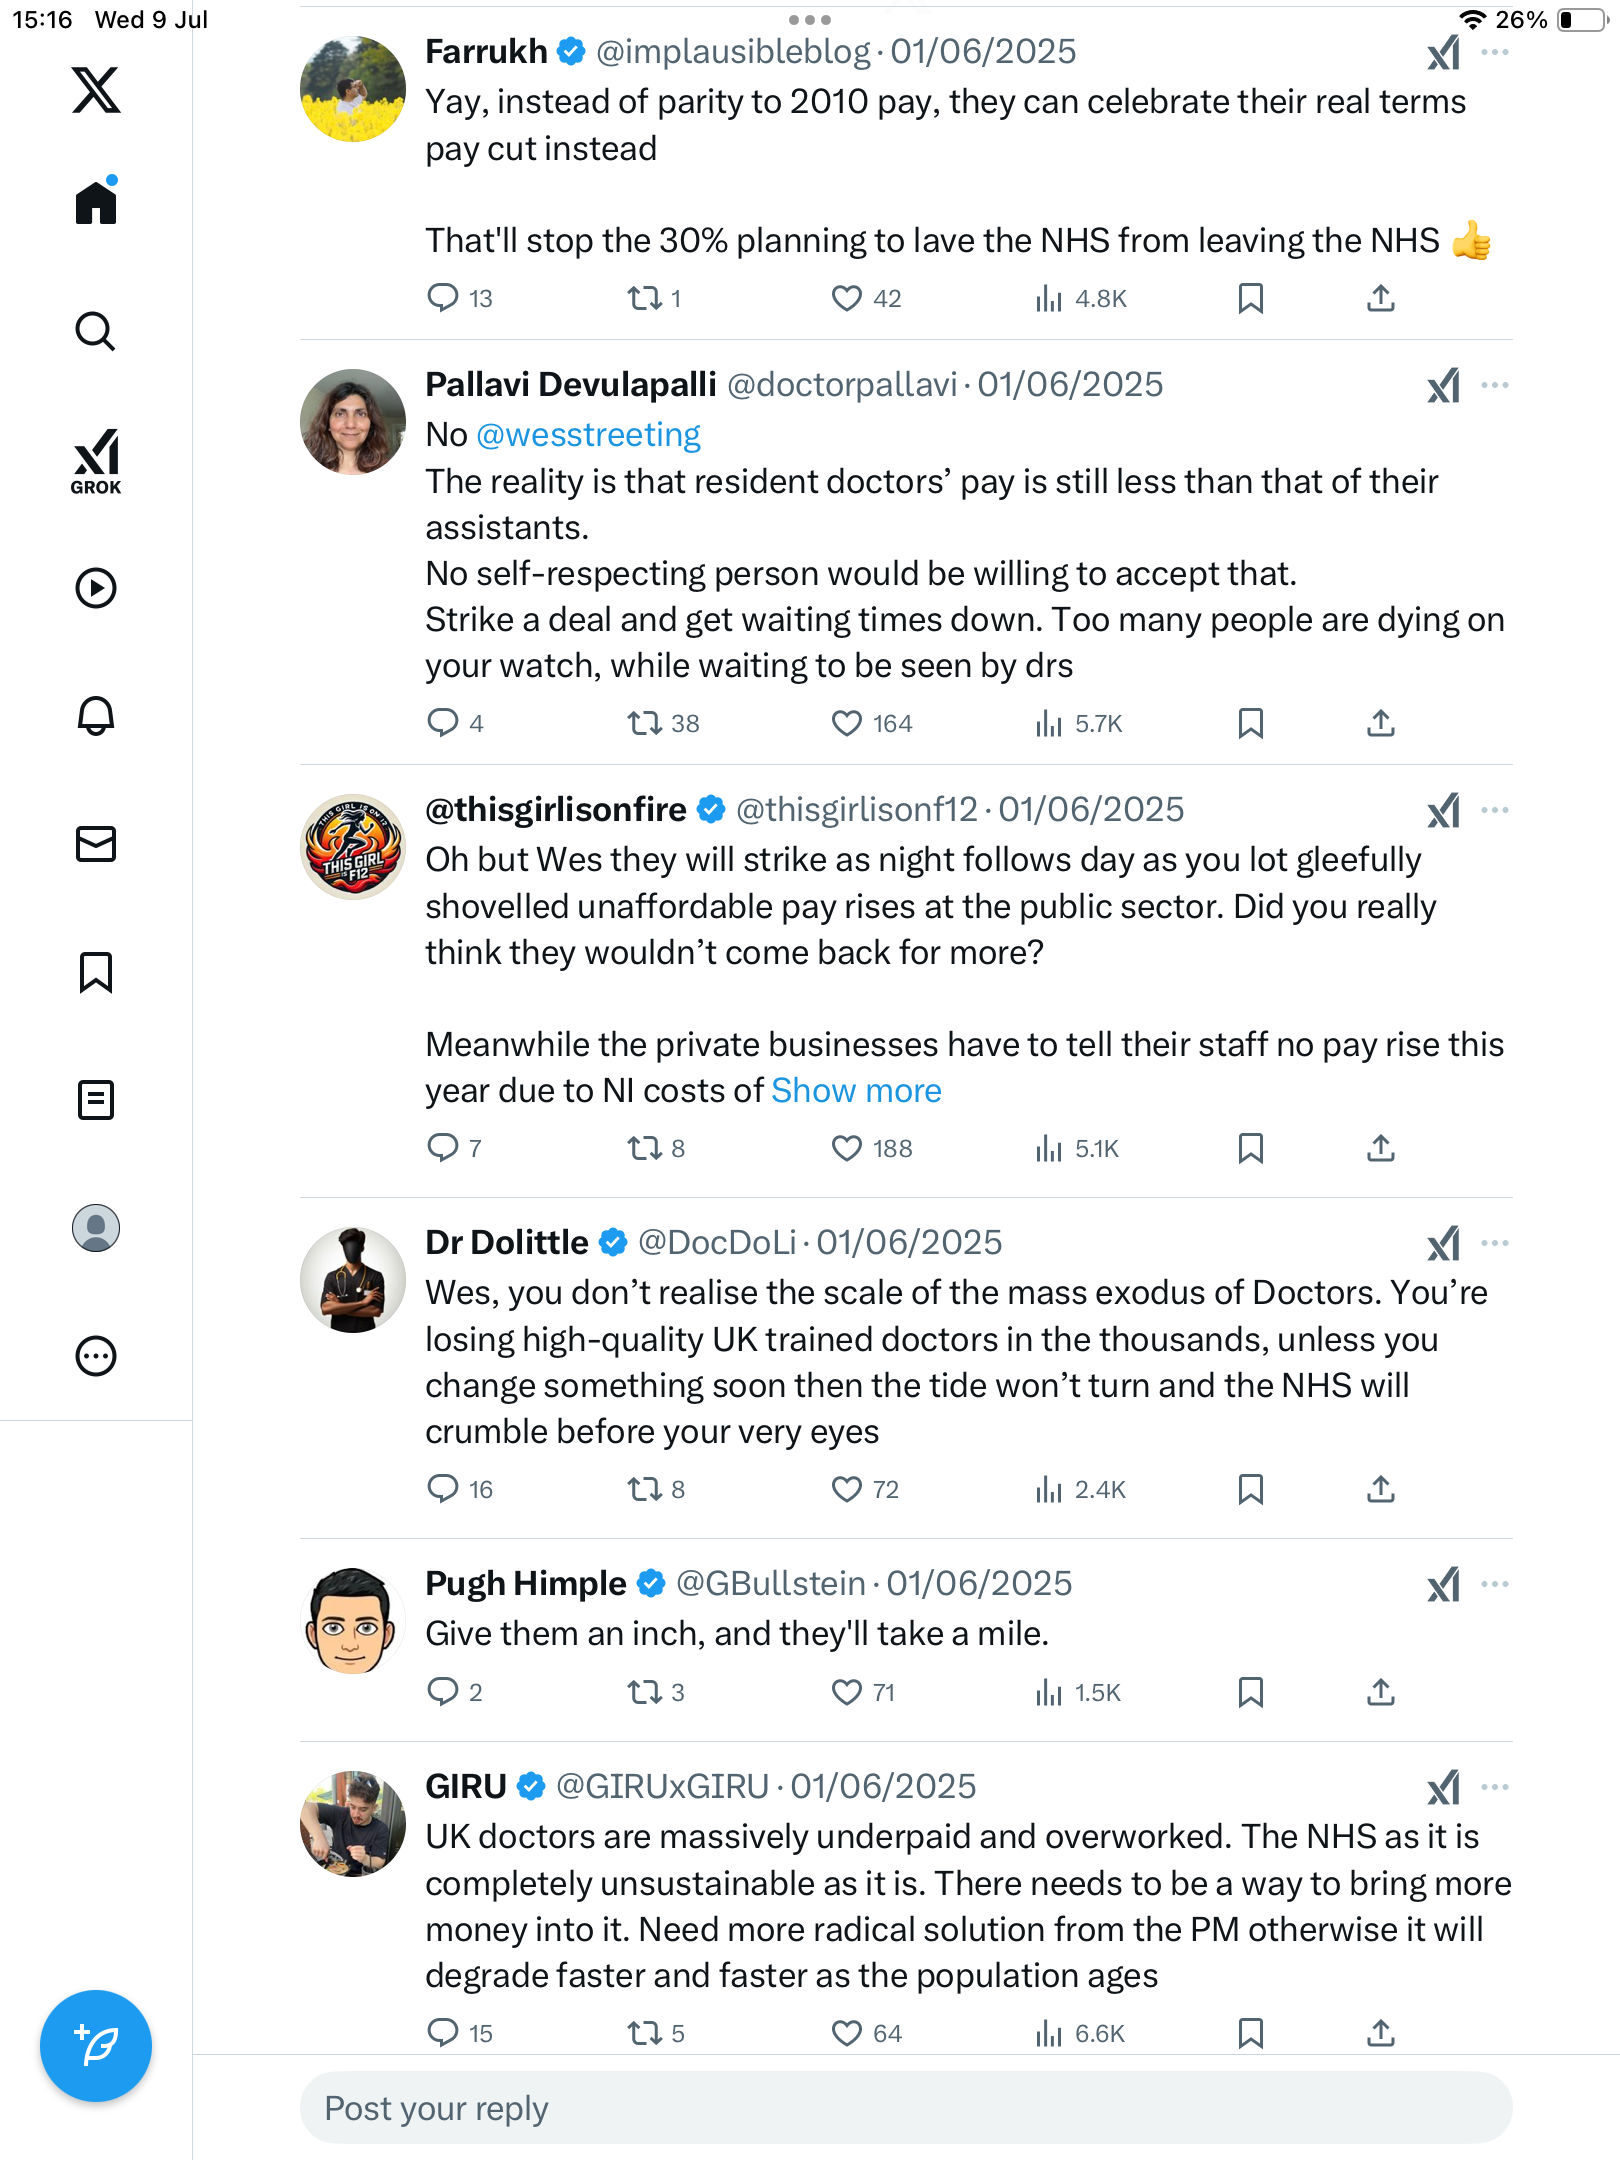Expand thisgirlisonfire post with Show more
The height and width of the screenshot is (2160, 1620).
pos(856,1090)
